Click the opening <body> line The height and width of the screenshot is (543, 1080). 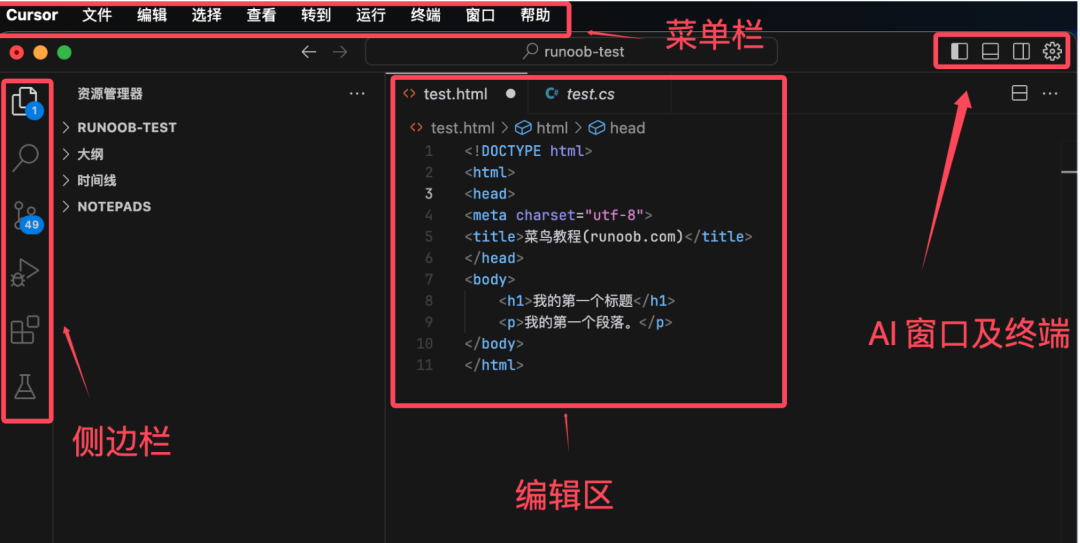click(x=490, y=279)
